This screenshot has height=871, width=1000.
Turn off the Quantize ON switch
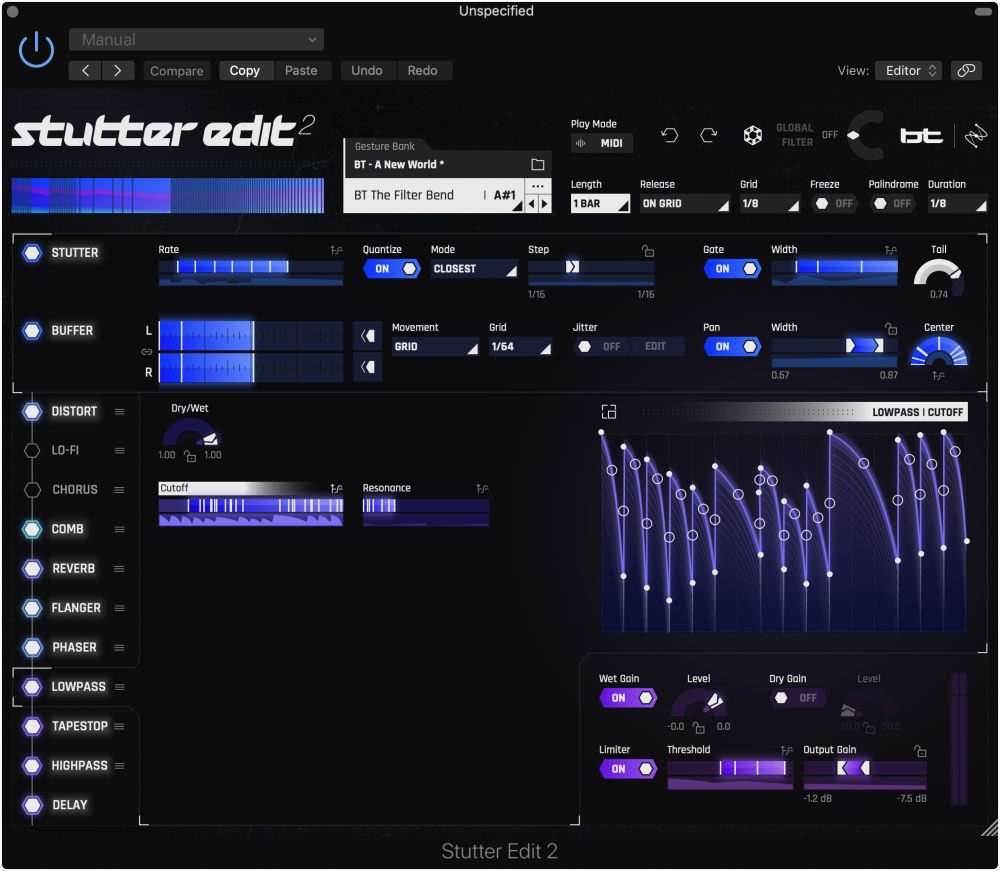click(x=391, y=268)
